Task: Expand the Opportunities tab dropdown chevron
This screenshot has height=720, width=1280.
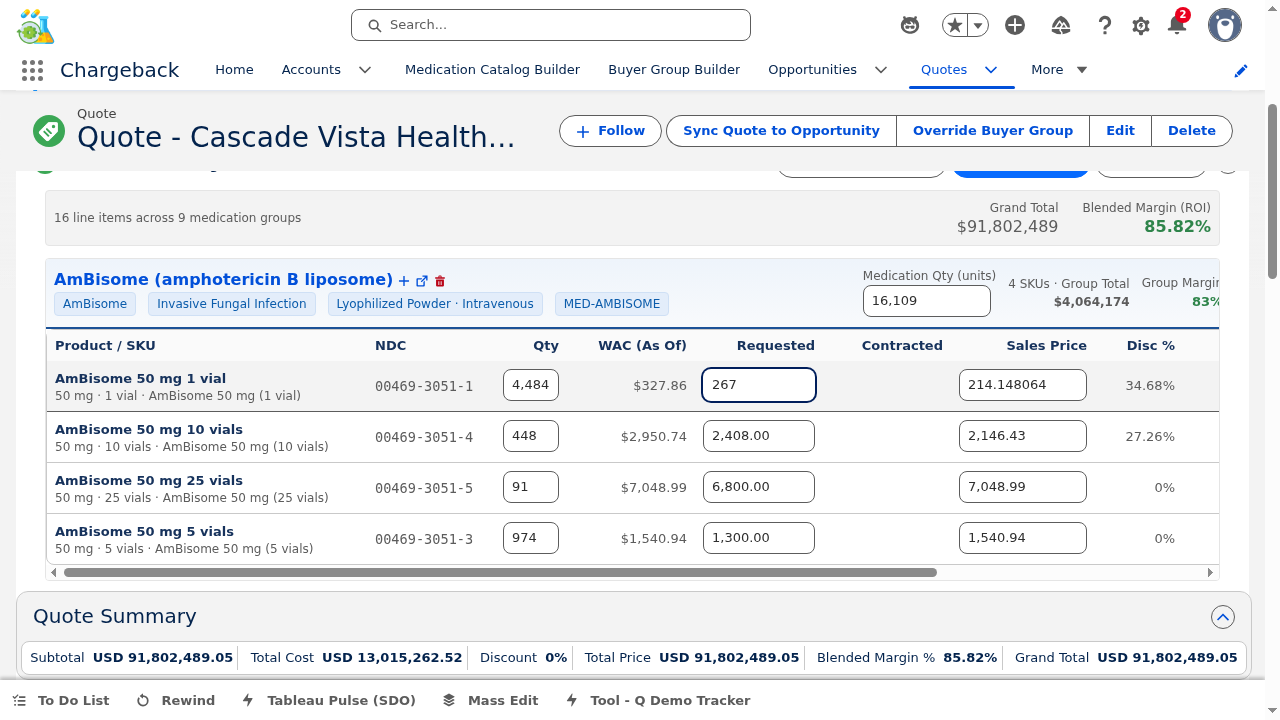Action: coord(881,70)
